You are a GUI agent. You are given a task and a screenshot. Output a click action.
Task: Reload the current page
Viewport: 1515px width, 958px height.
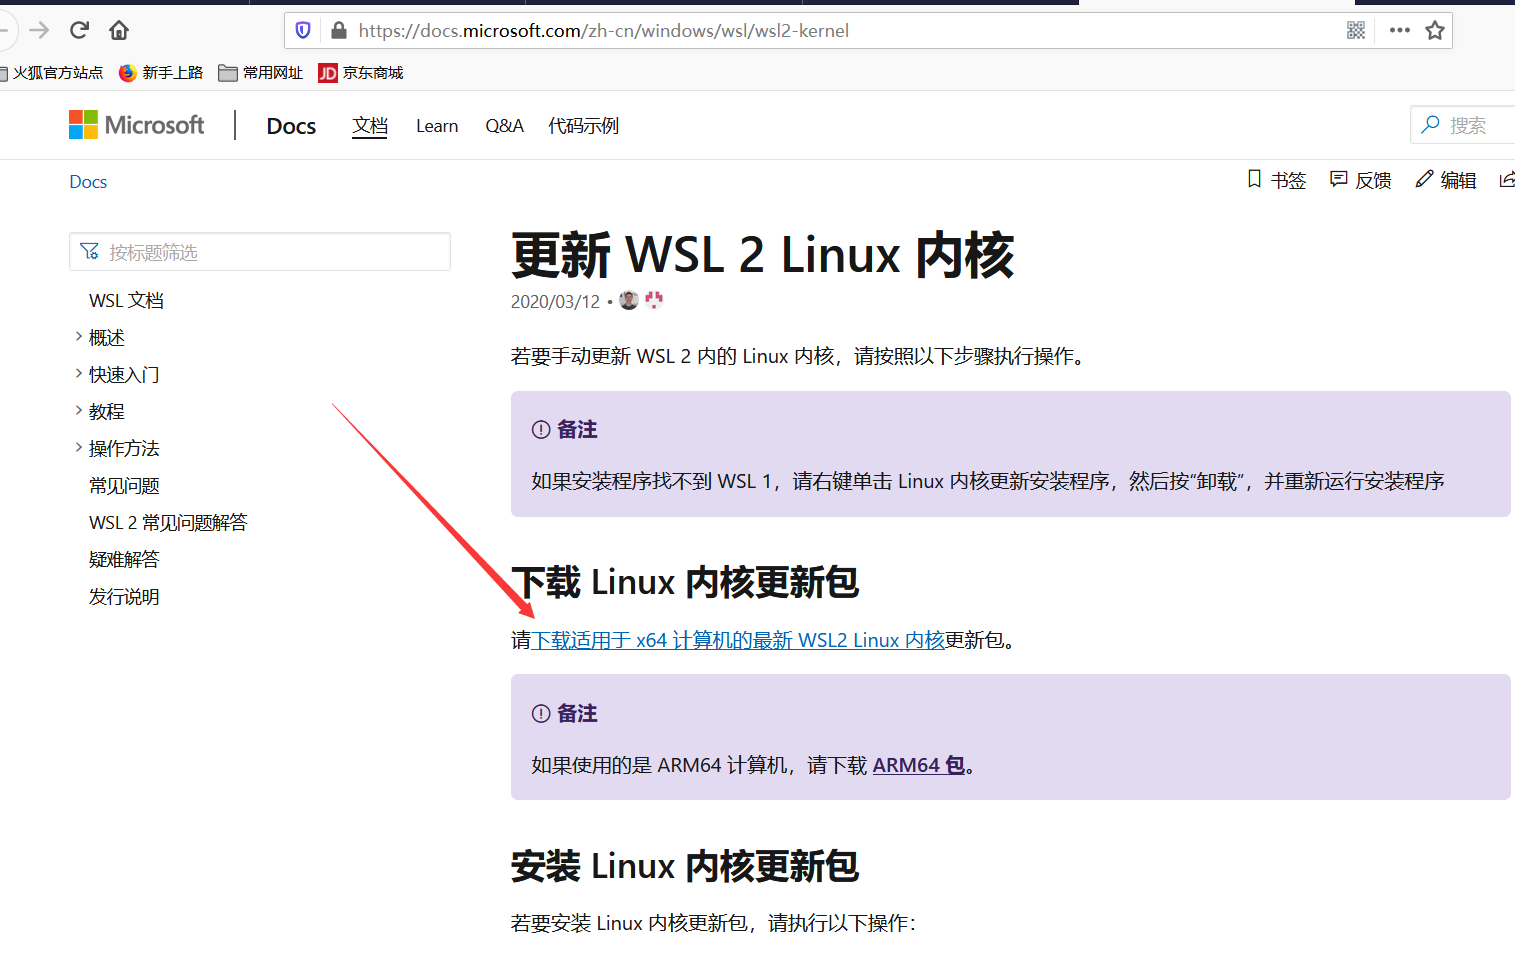pos(79,30)
